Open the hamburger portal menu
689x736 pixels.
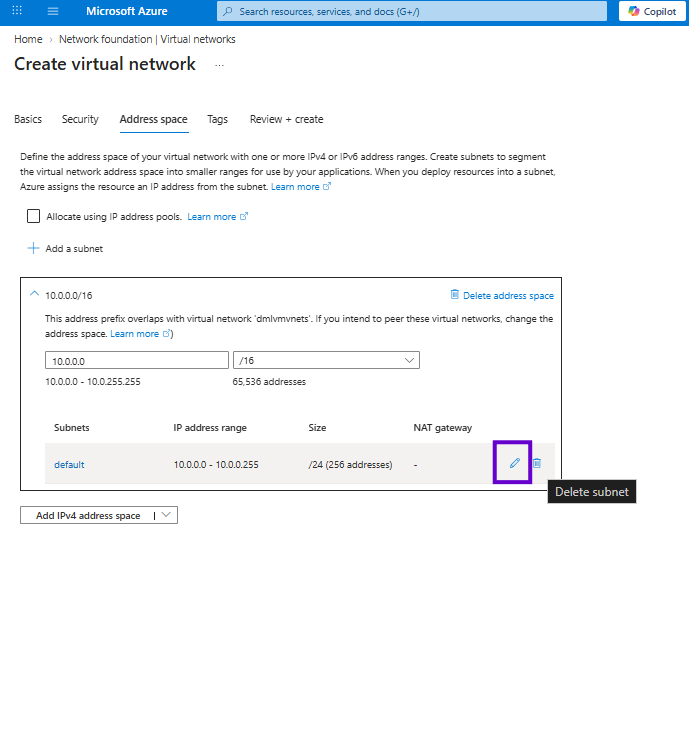(53, 11)
